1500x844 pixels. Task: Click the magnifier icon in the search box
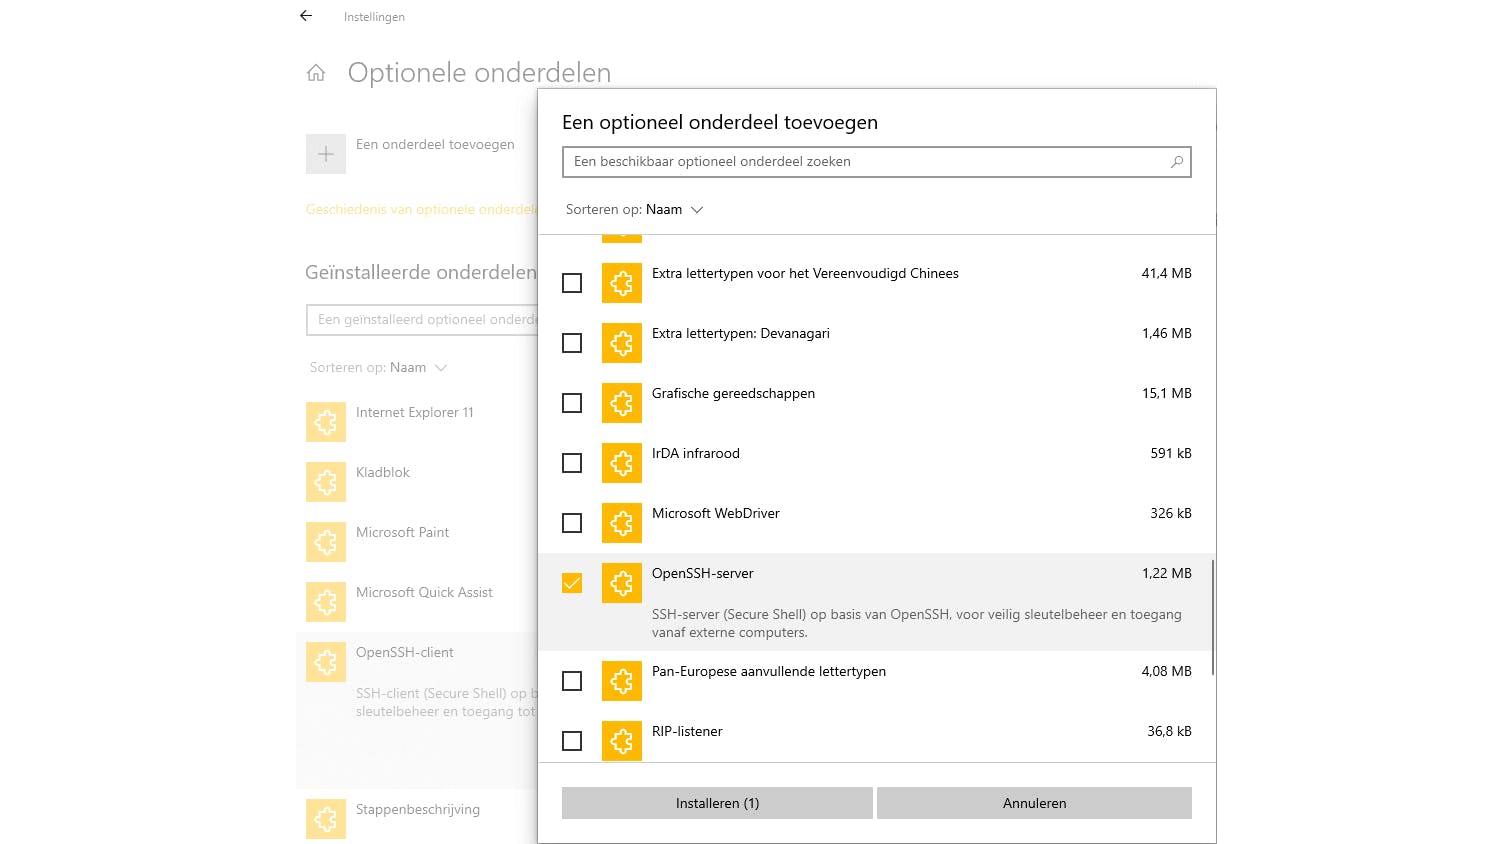point(1177,162)
